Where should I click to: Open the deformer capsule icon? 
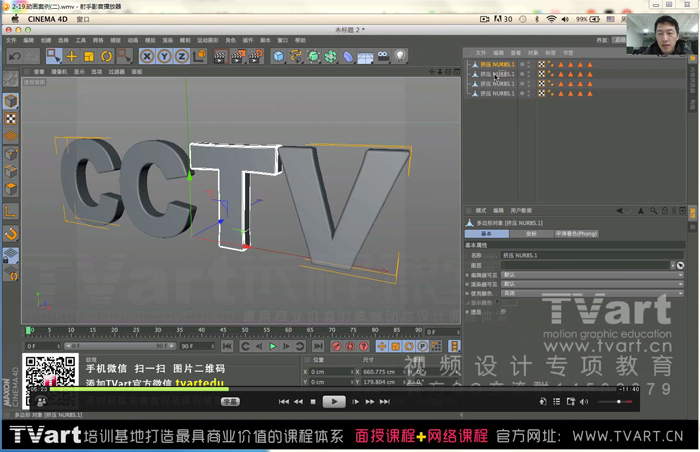coord(348,56)
